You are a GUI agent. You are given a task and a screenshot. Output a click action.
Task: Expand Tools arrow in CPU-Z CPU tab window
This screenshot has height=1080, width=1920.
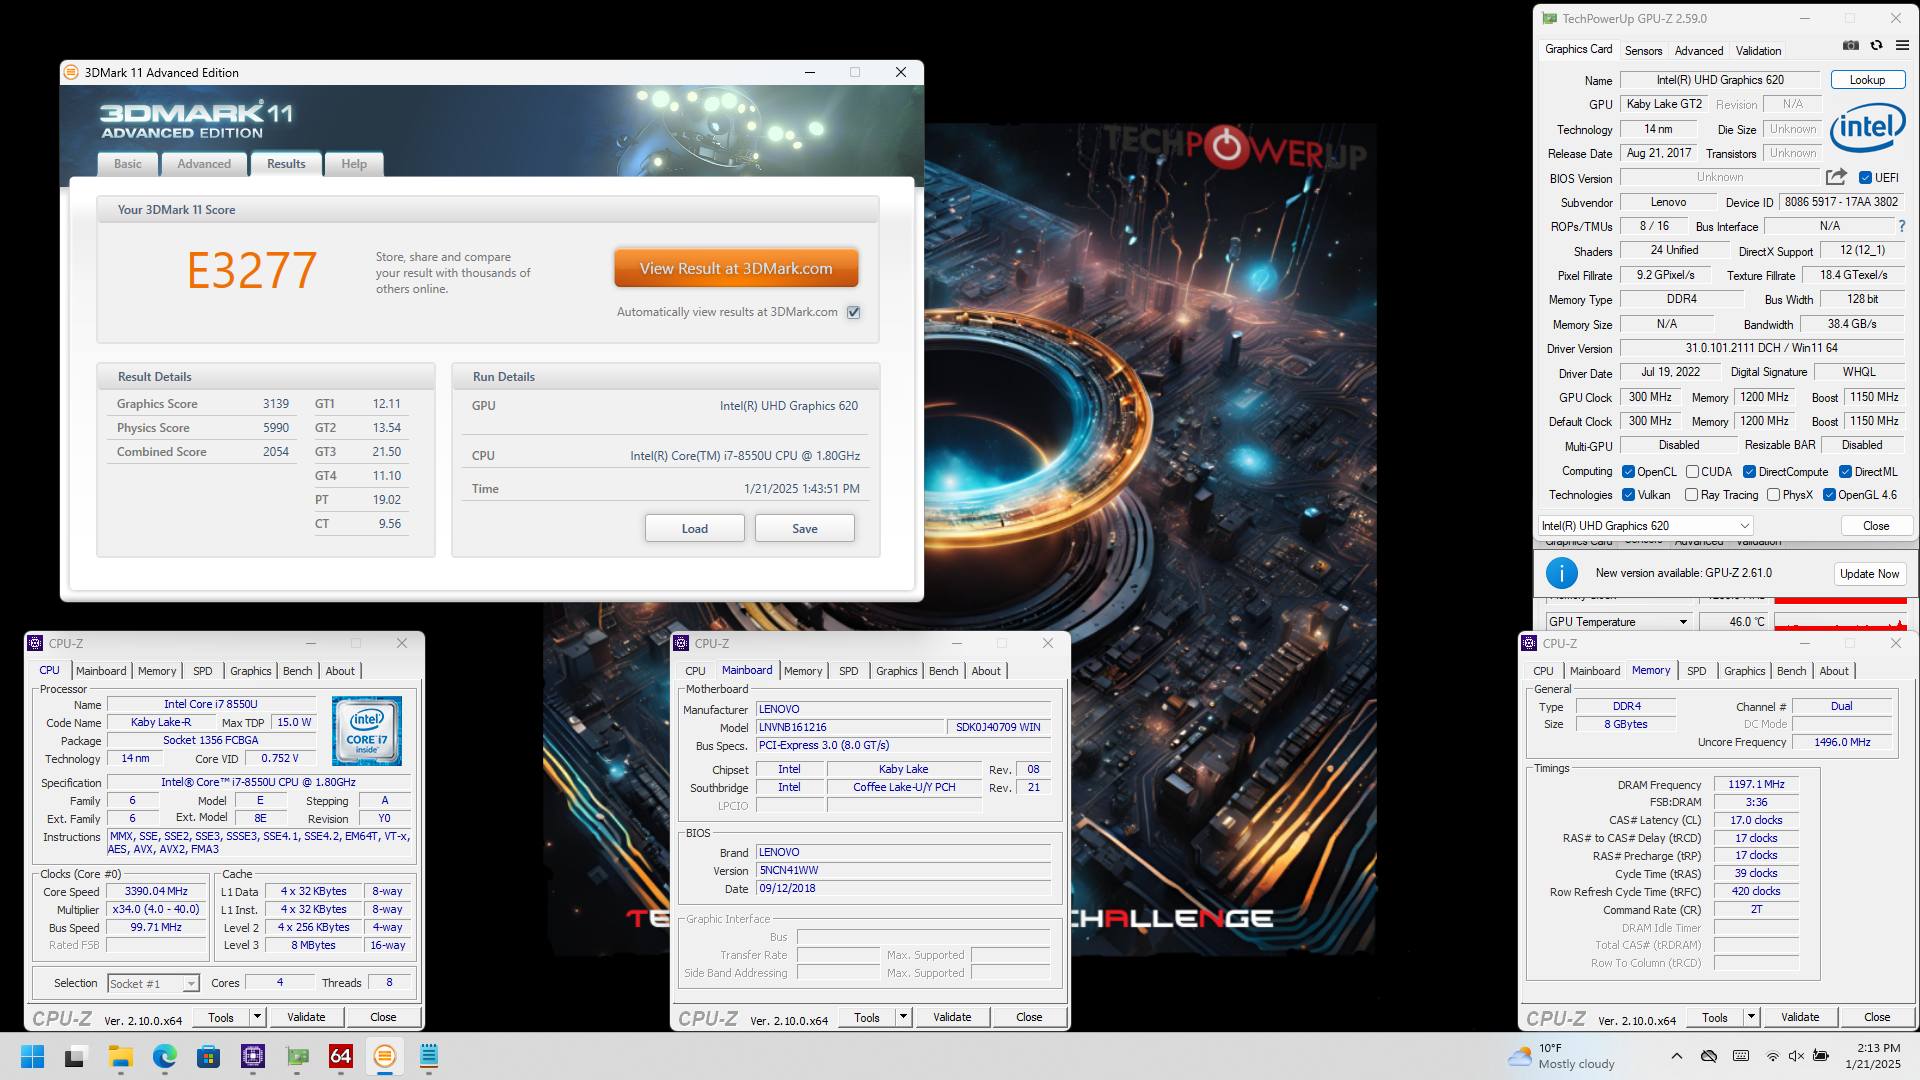(x=257, y=1017)
